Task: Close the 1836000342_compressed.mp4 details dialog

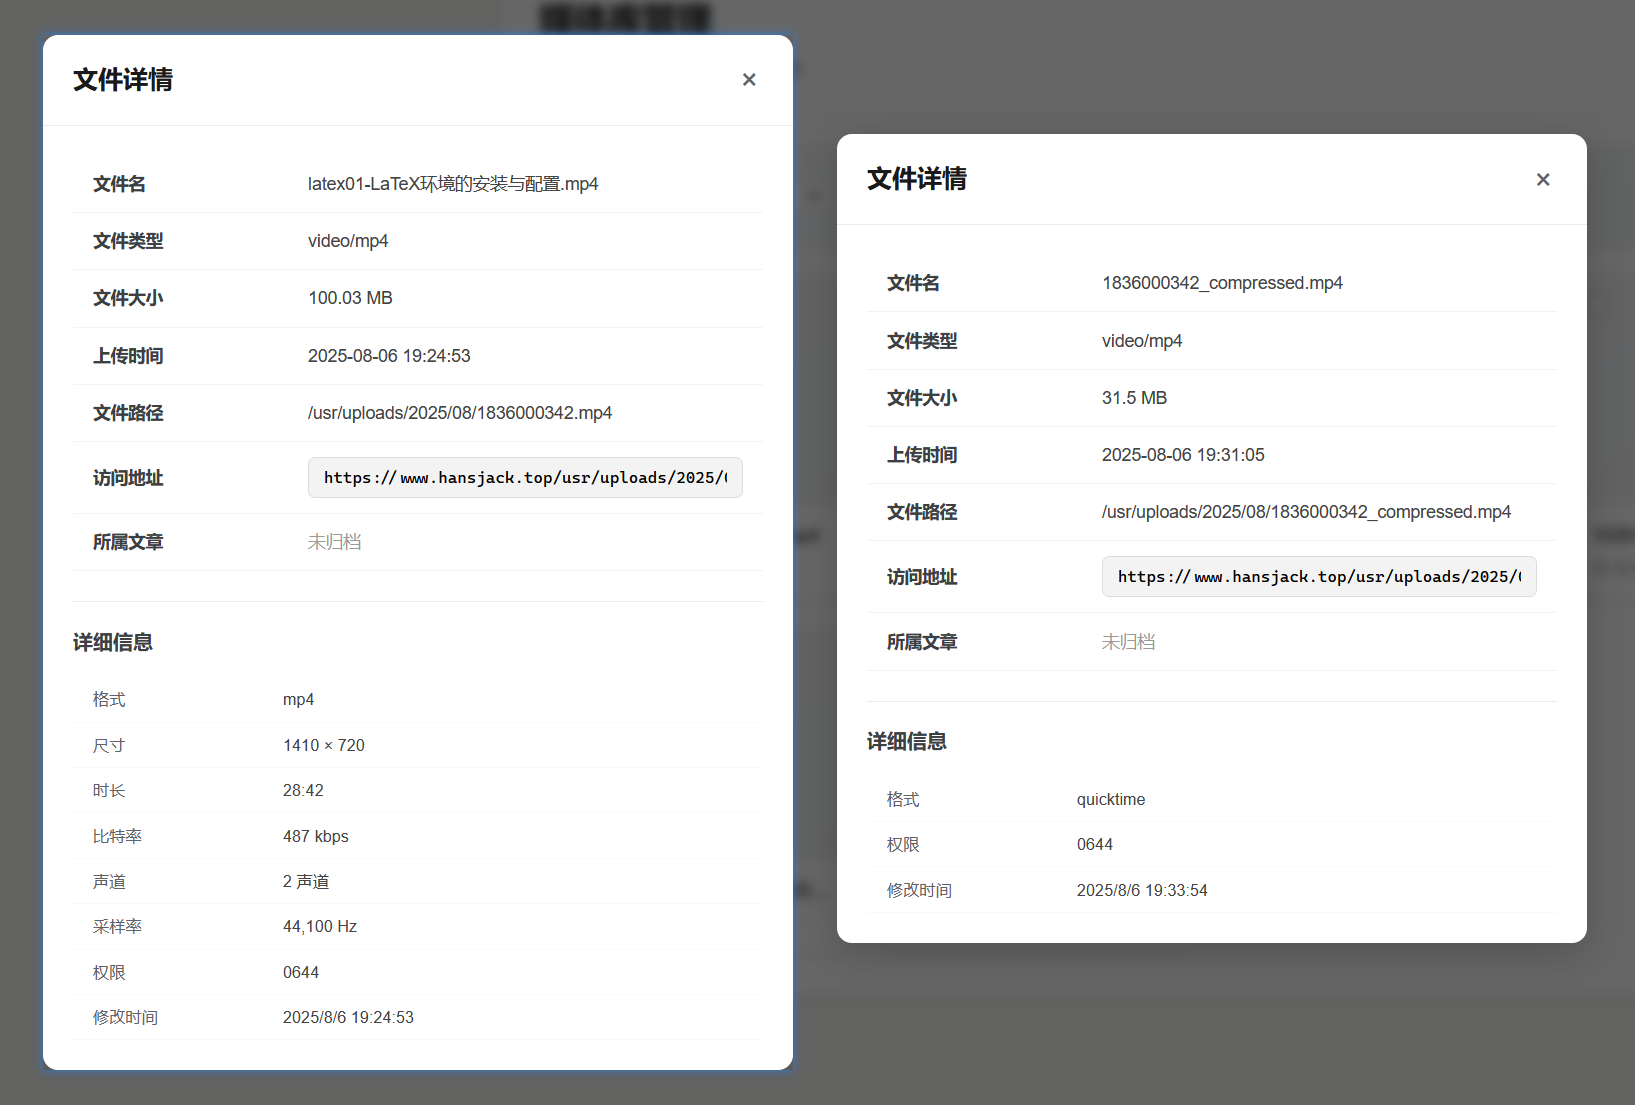Action: point(1543,180)
